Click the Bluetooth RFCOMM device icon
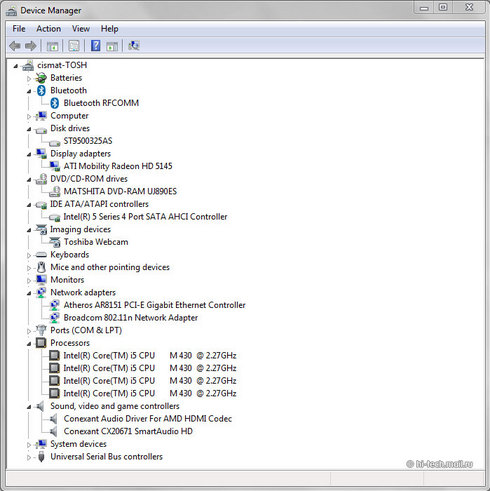Screen dimensions: 490x491 click(x=55, y=103)
